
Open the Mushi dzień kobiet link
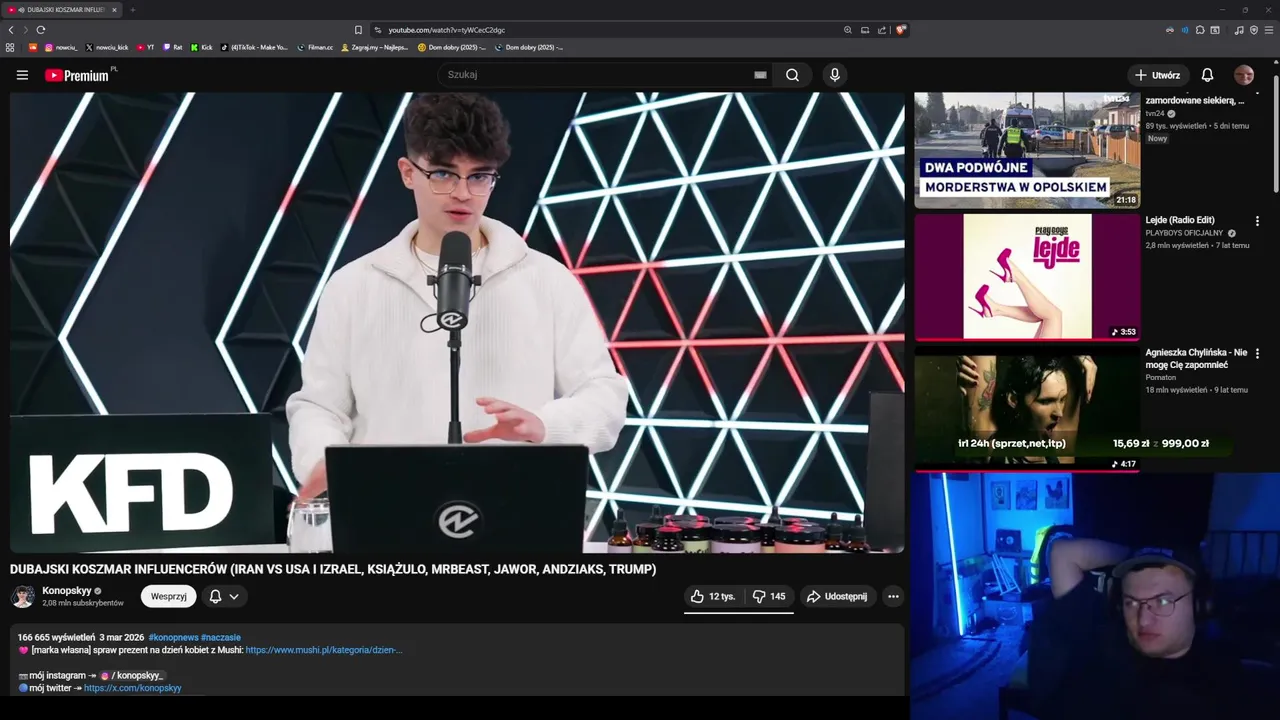coord(324,650)
